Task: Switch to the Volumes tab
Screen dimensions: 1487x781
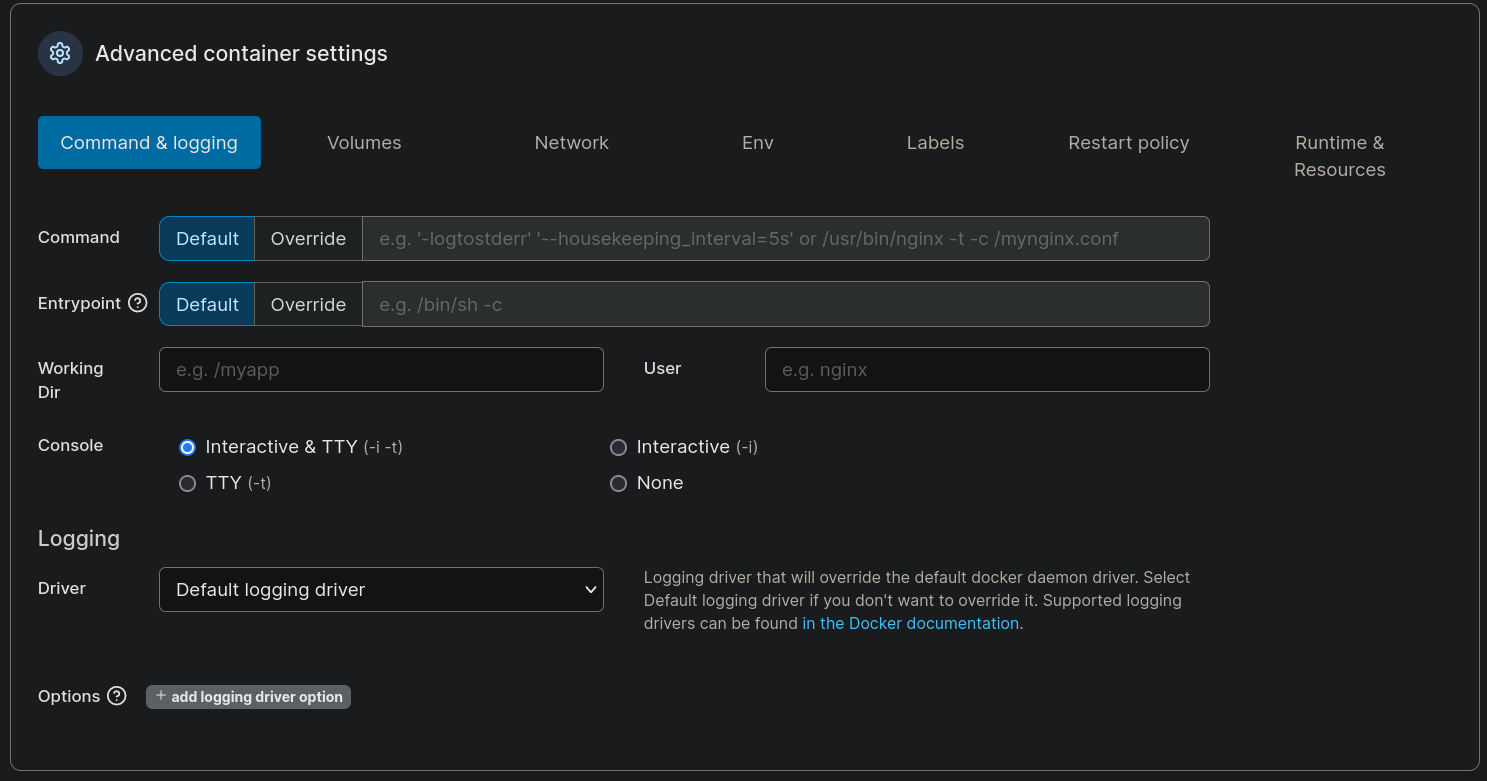Action: [364, 143]
